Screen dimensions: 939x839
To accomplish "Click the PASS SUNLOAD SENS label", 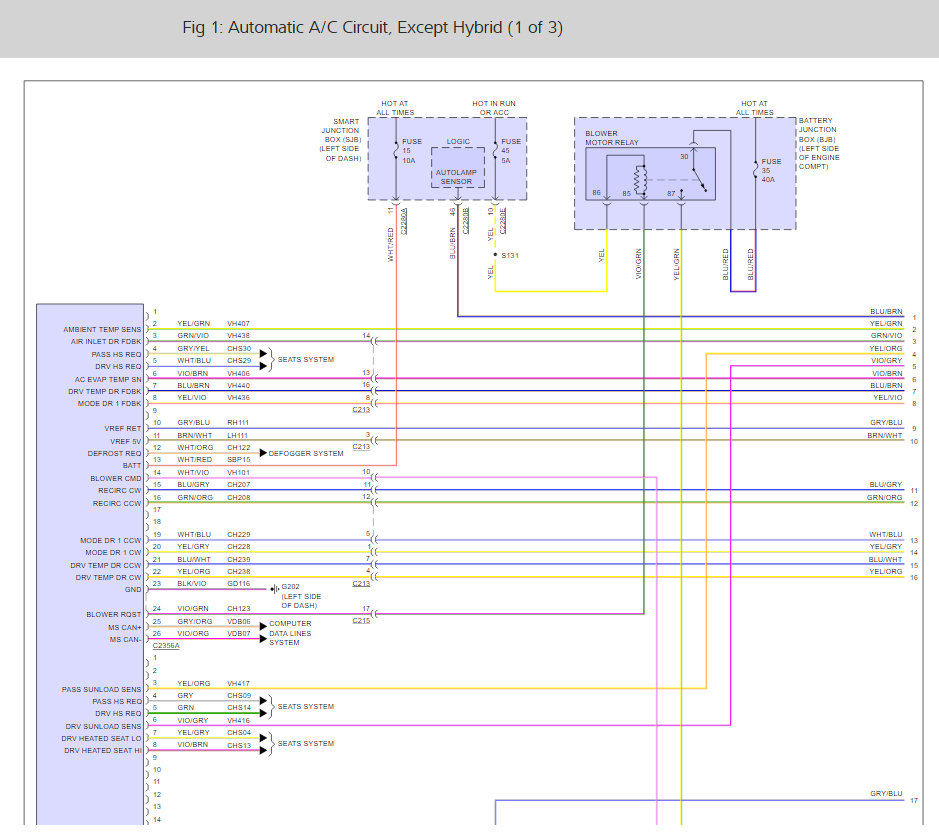I will [101, 689].
